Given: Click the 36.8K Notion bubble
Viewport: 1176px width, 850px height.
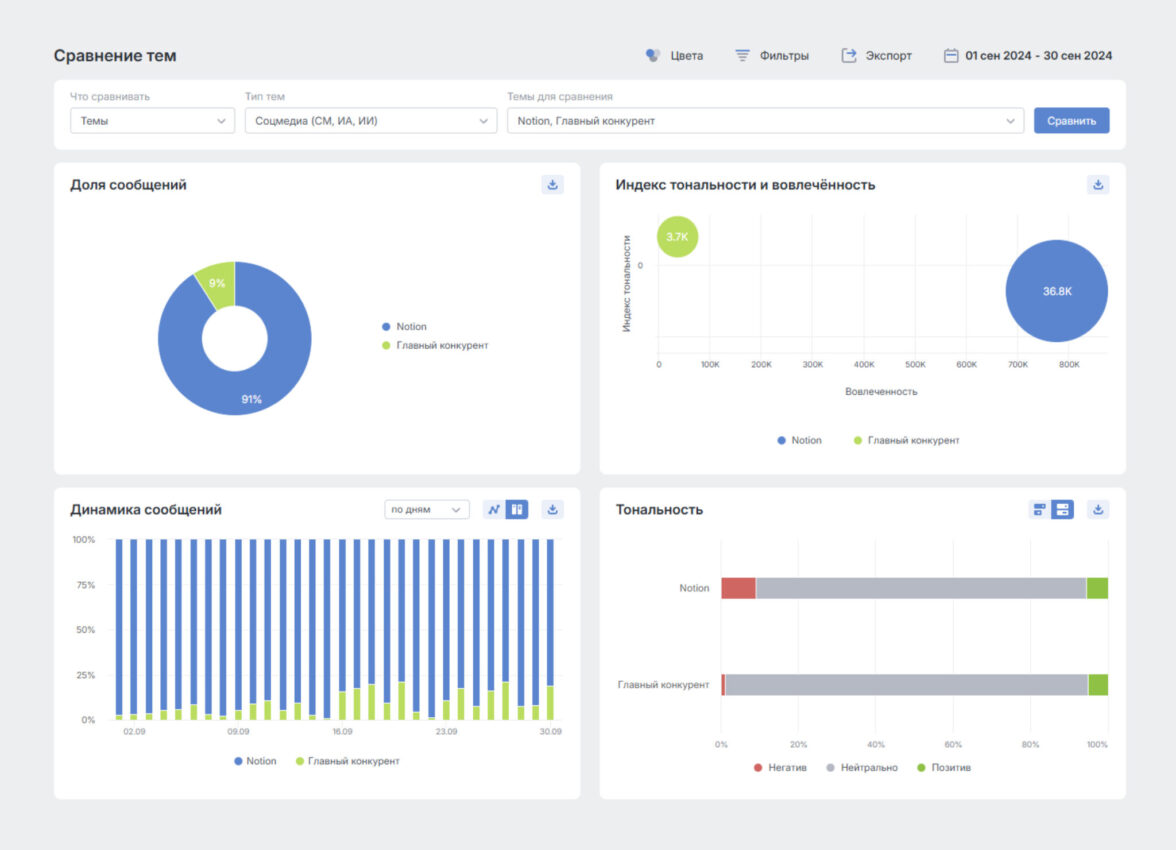Looking at the screenshot, I should 1056,291.
